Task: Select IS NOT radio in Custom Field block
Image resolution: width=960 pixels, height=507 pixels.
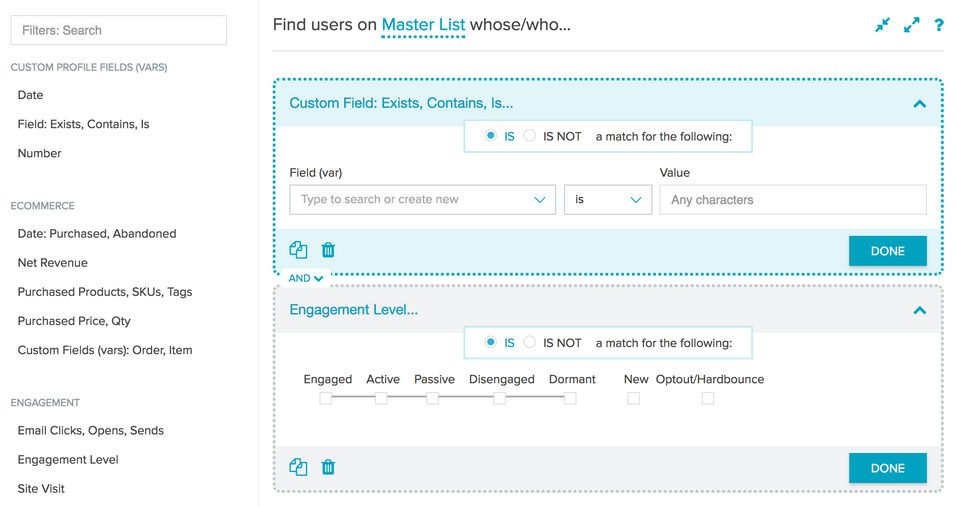Action: click(x=531, y=136)
